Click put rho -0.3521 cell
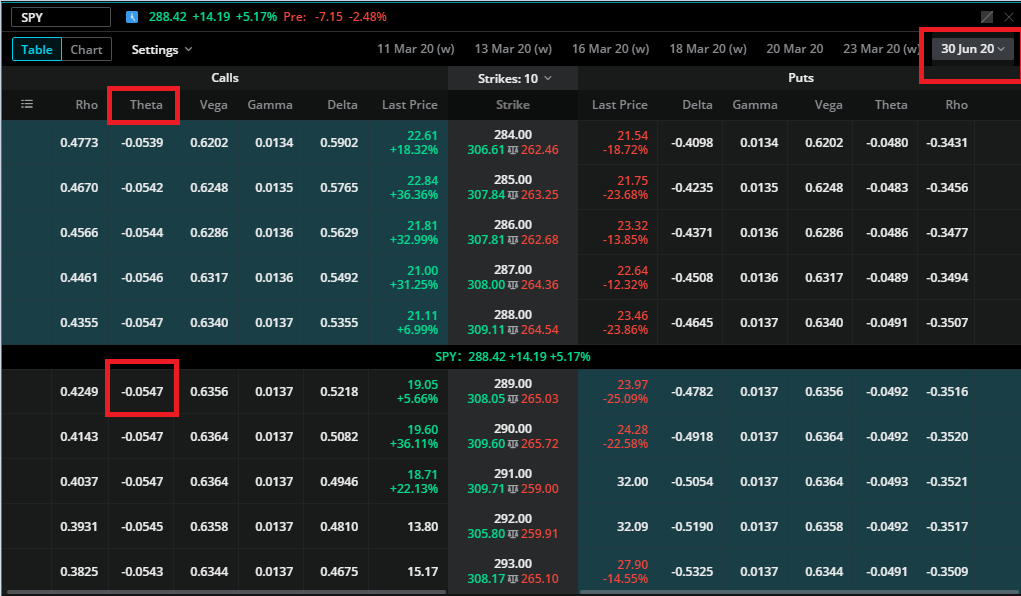Image resolution: width=1021 pixels, height=596 pixels. coord(947,481)
